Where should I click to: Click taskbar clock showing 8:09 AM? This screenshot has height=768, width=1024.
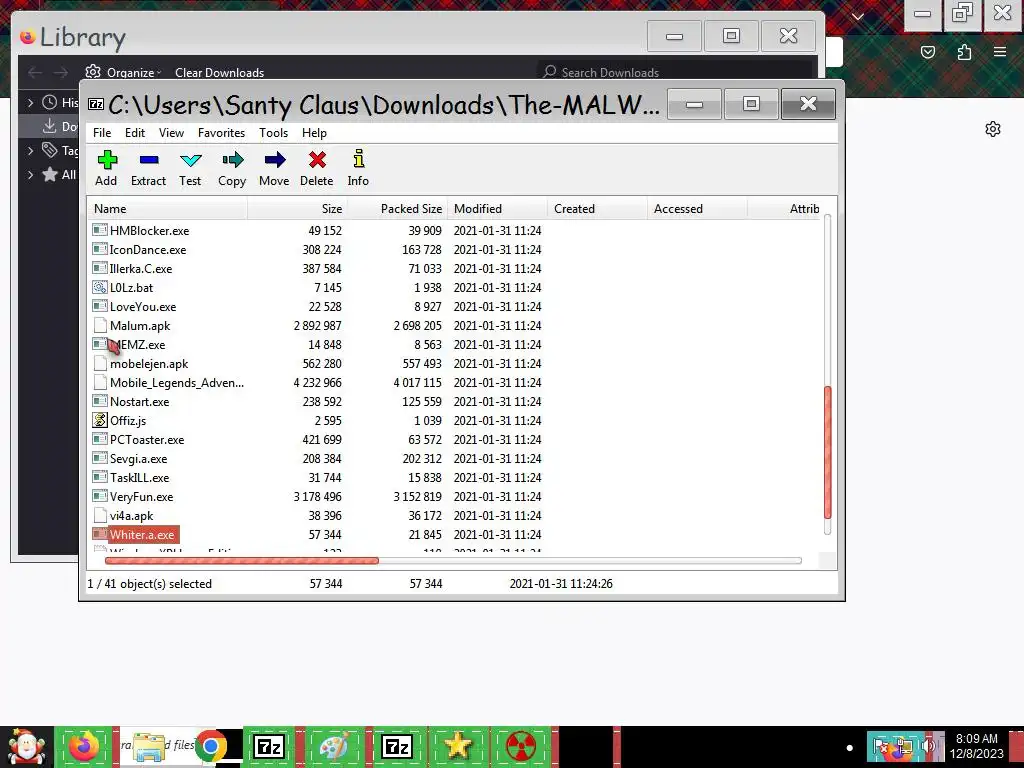pyautogui.click(x=976, y=746)
